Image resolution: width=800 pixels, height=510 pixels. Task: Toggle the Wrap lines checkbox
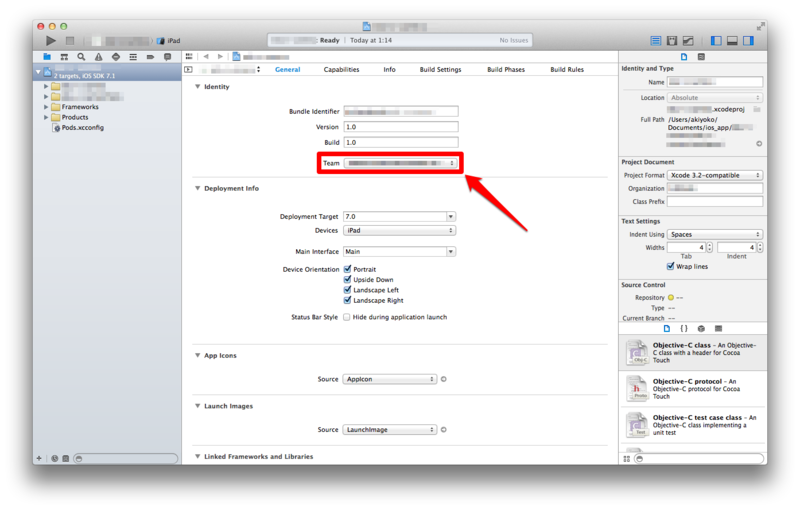click(670, 266)
